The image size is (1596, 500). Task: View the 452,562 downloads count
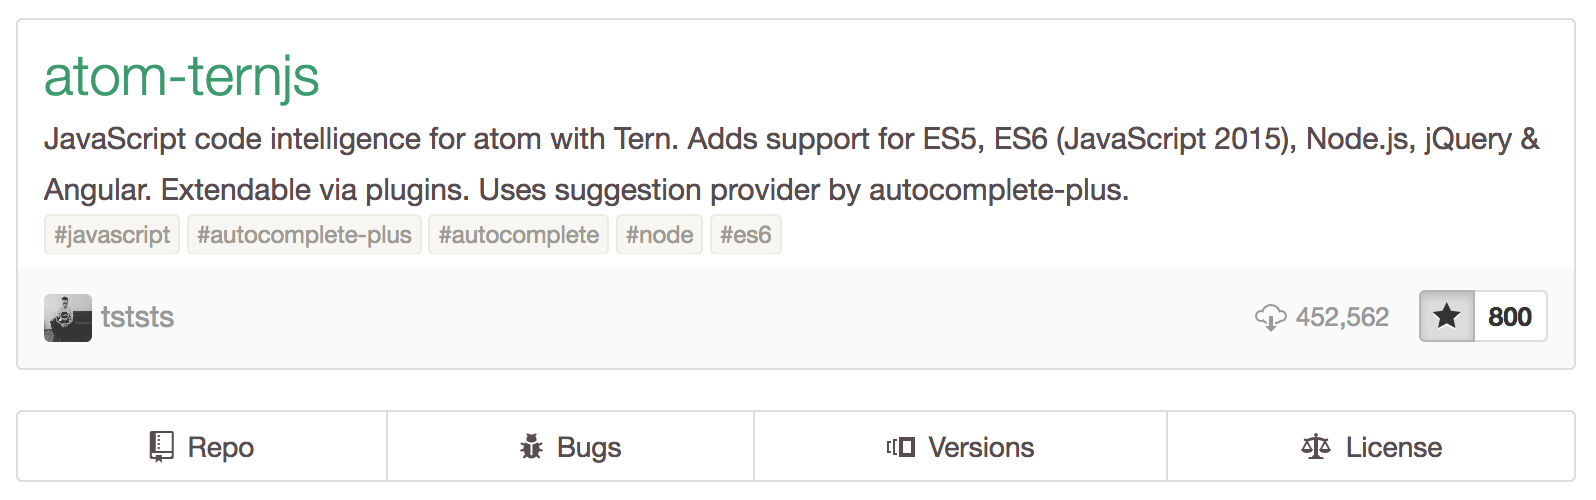(x=1342, y=318)
